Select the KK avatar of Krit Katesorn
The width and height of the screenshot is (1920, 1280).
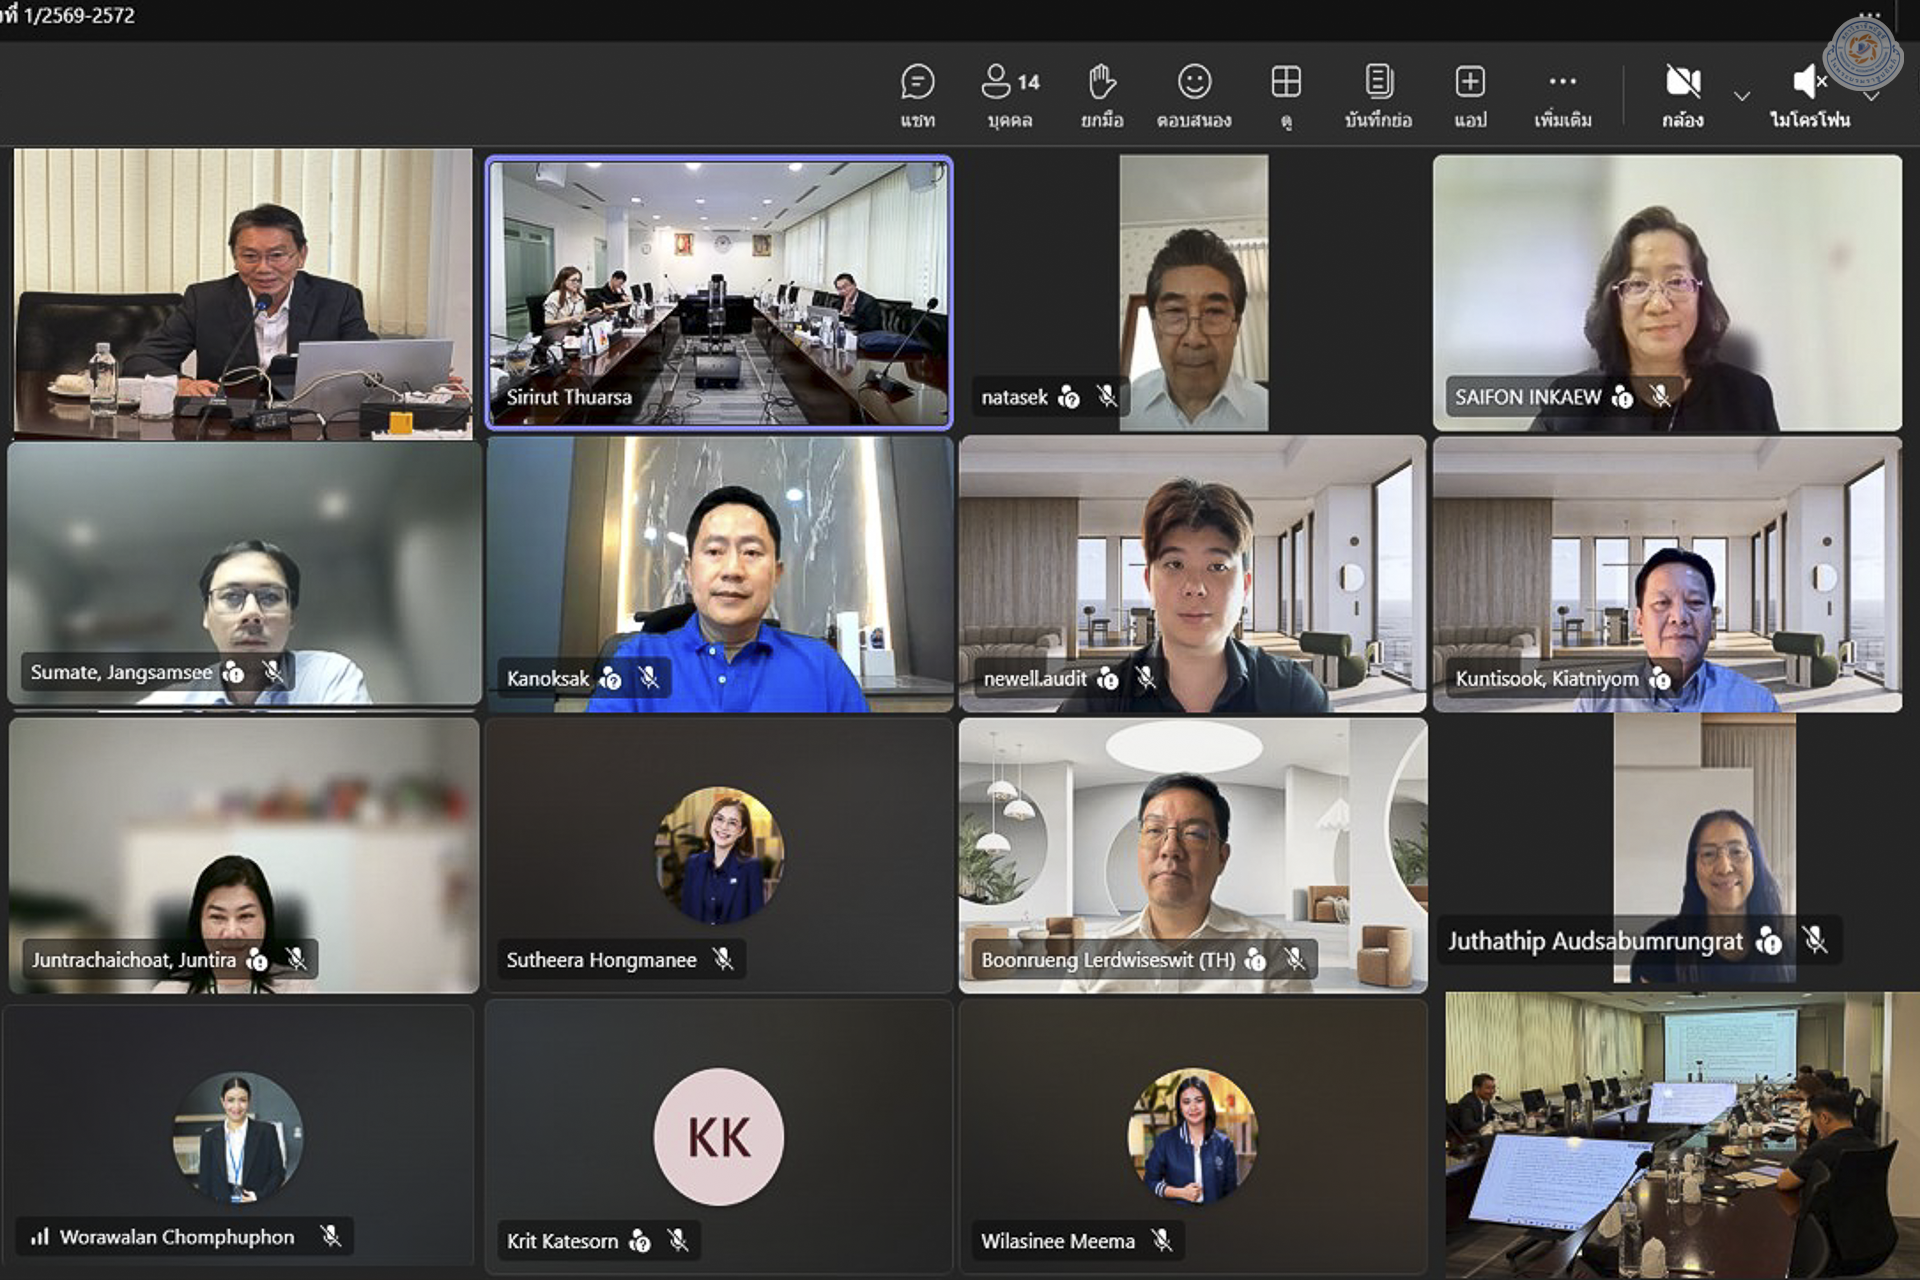click(719, 1136)
